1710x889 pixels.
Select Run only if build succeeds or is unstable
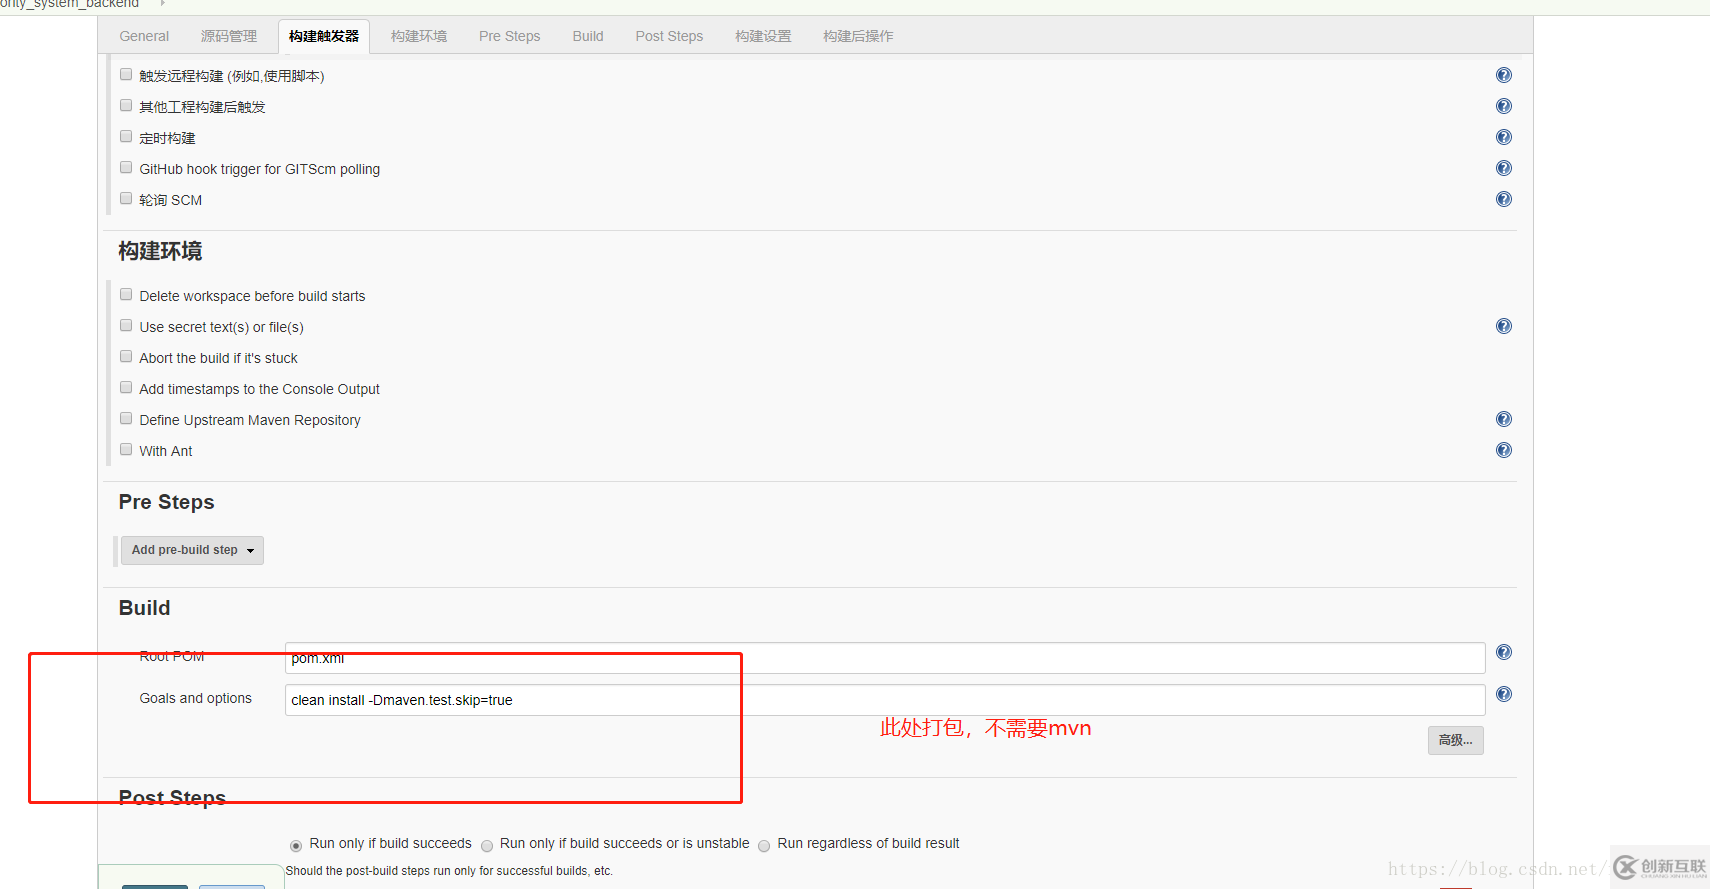pos(487,846)
